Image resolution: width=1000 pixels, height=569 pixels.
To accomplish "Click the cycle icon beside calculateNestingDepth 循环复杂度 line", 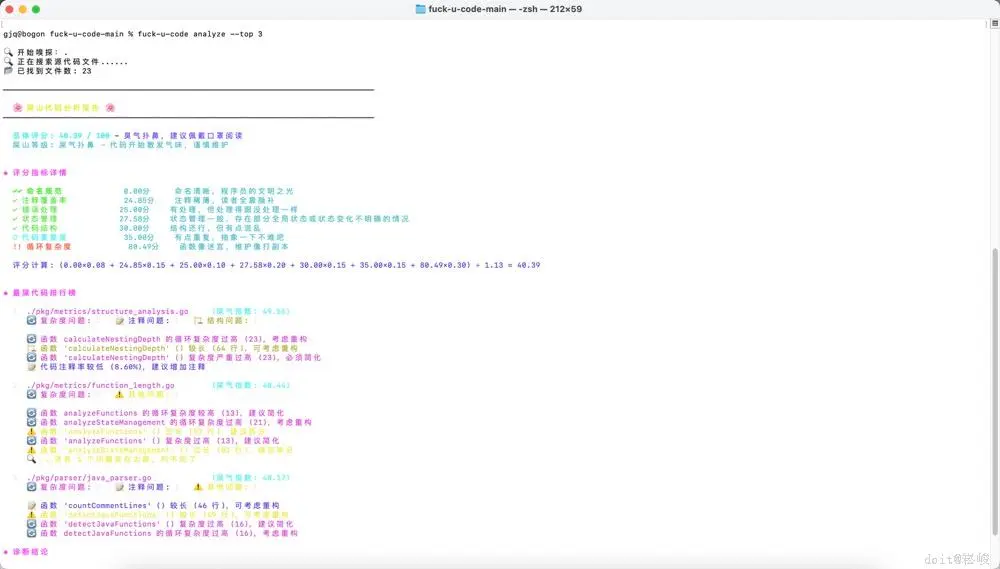I will tap(31, 339).
